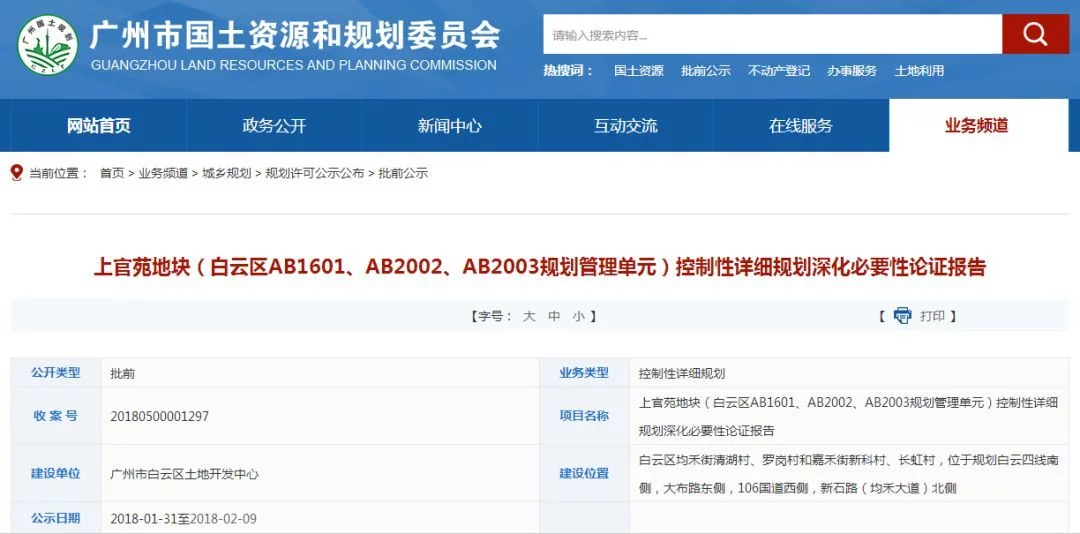Go to 城乡规划 in breadcrumb
The height and width of the screenshot is (534, 1080).
227,174
